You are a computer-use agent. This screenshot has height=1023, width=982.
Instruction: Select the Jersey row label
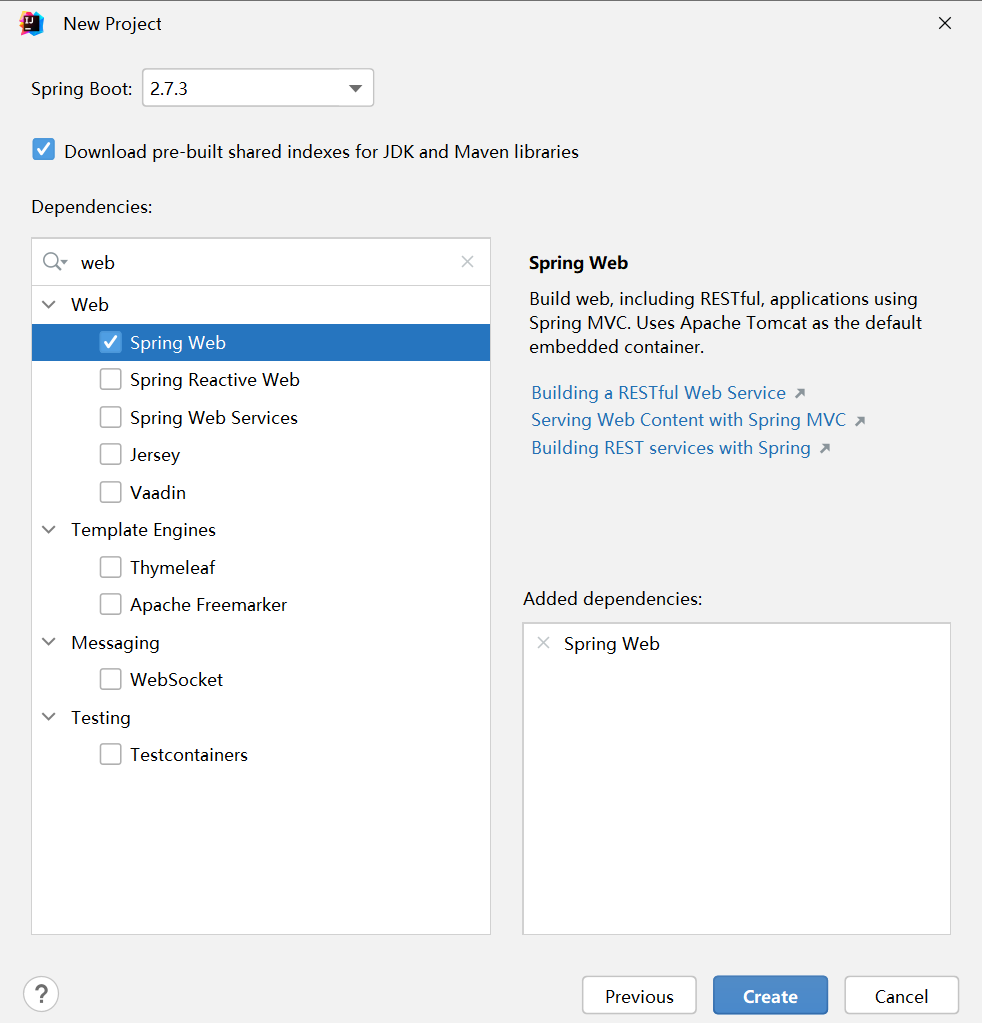[155, 455]
